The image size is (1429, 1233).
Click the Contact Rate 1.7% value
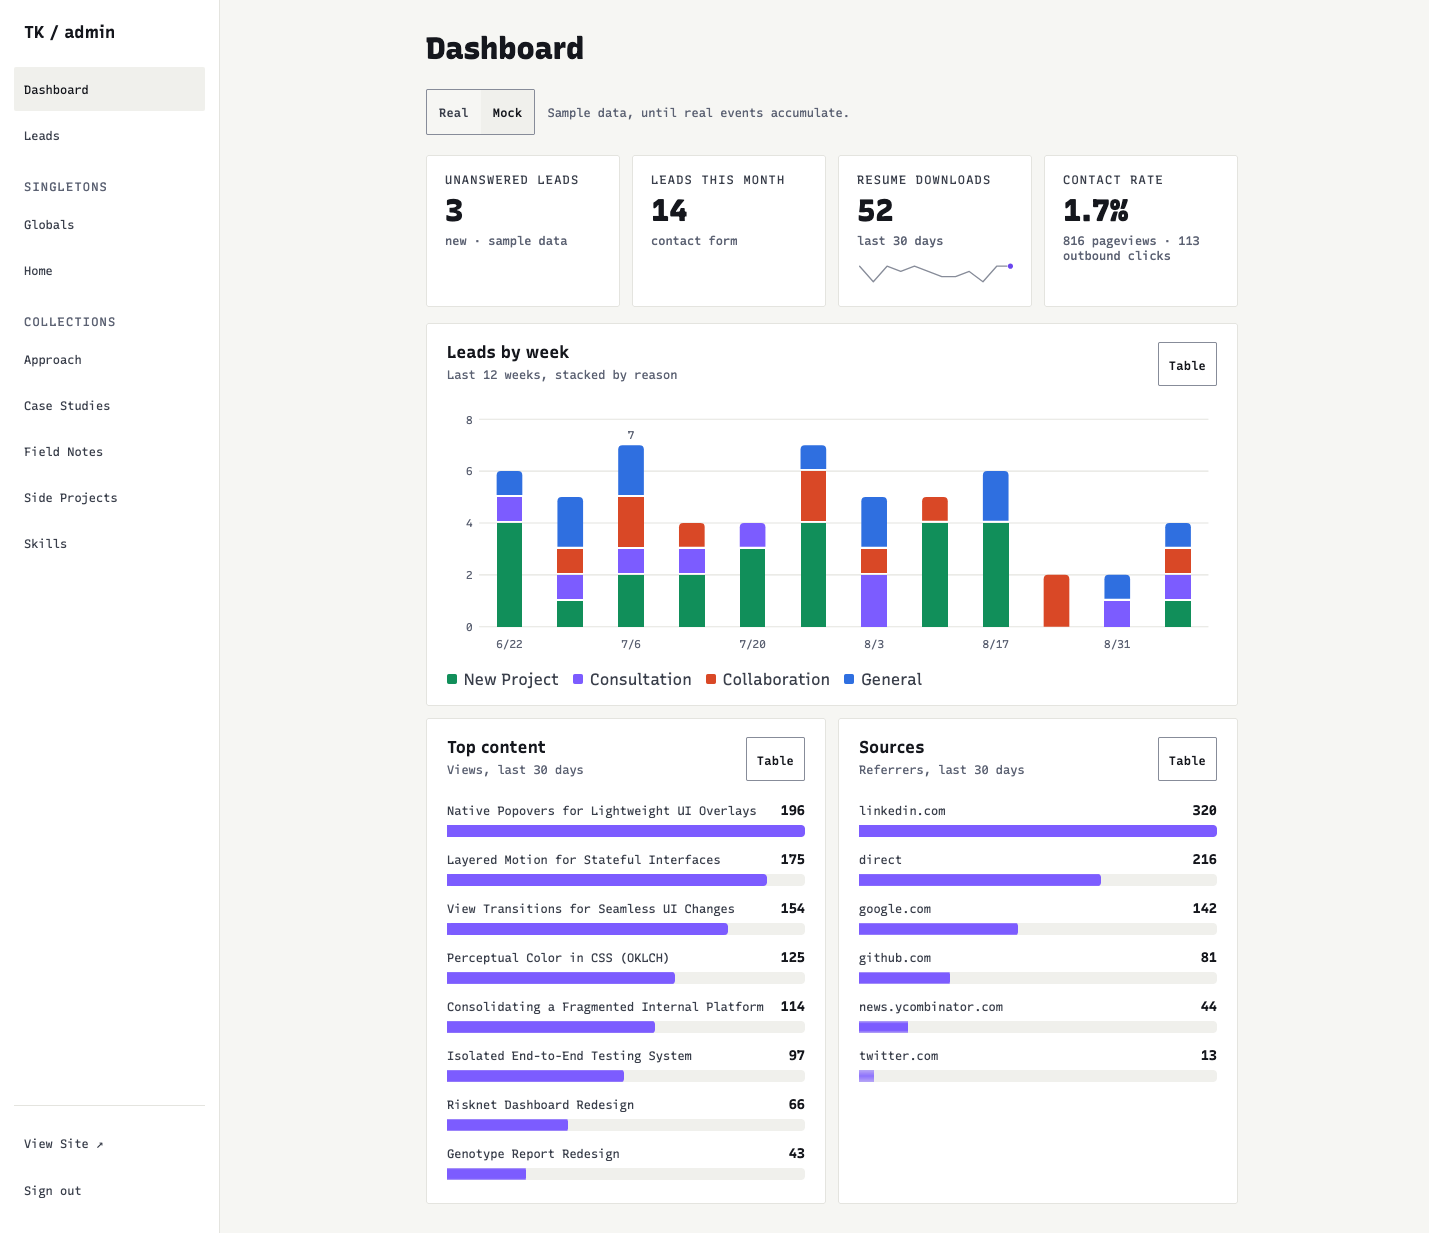click(x=1096, y=211)
